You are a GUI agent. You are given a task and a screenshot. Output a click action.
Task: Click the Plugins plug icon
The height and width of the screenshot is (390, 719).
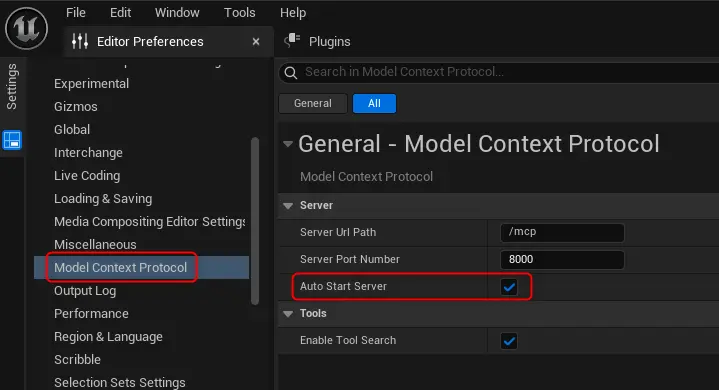tap(292, 40)
